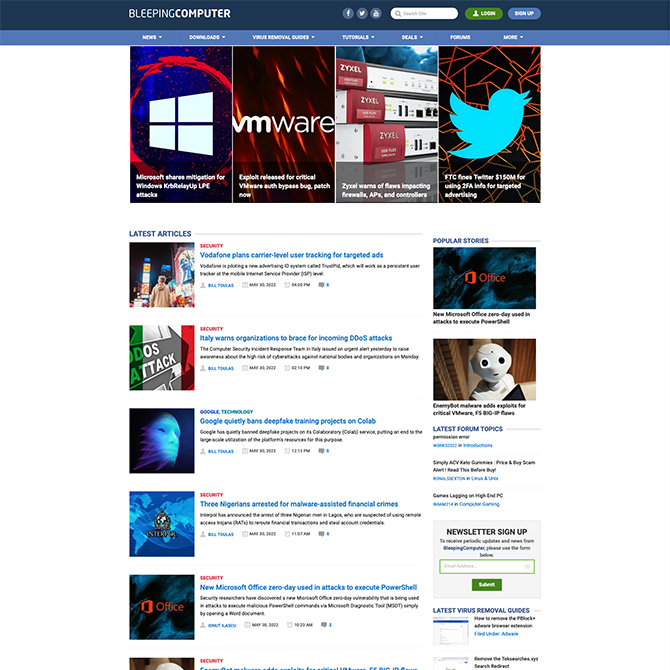Open the Forums menu item
Viewport: 670px width, 670px height.
pyautogui.click(x=460, y=37)
